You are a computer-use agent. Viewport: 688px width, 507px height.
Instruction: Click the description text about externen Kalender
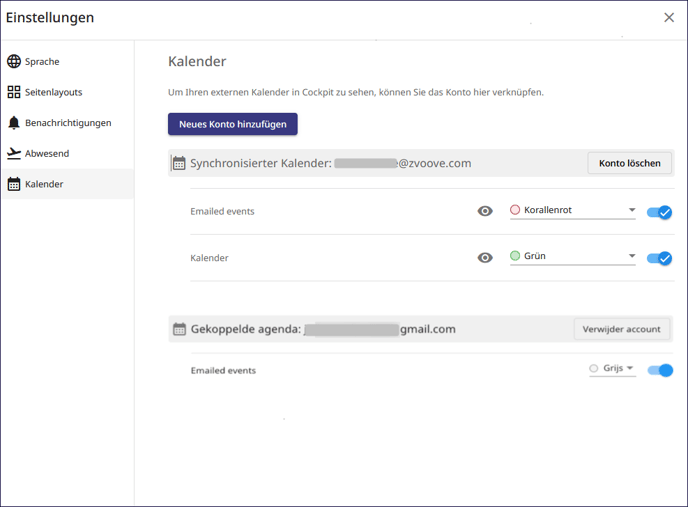pos(356,92)
